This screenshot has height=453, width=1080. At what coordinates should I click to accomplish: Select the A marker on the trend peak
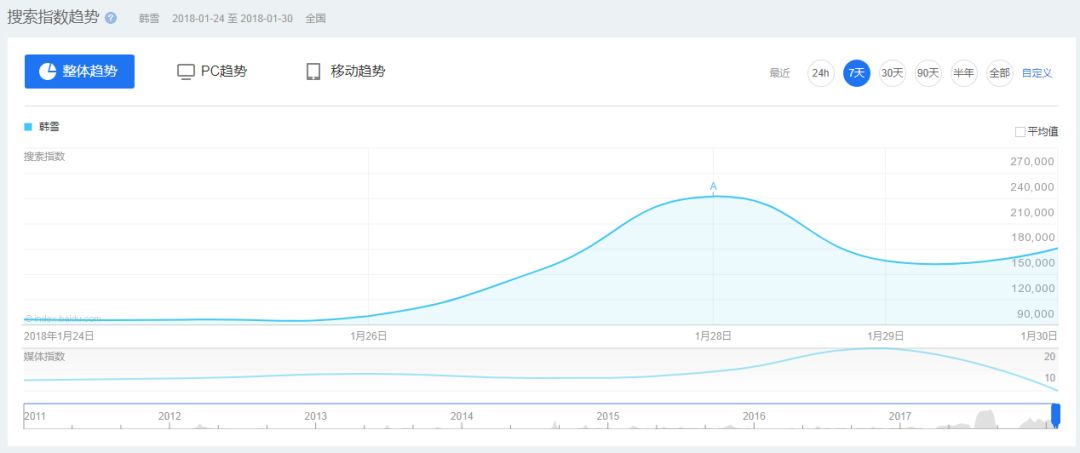pyautogui.click(x=713, y=187)
